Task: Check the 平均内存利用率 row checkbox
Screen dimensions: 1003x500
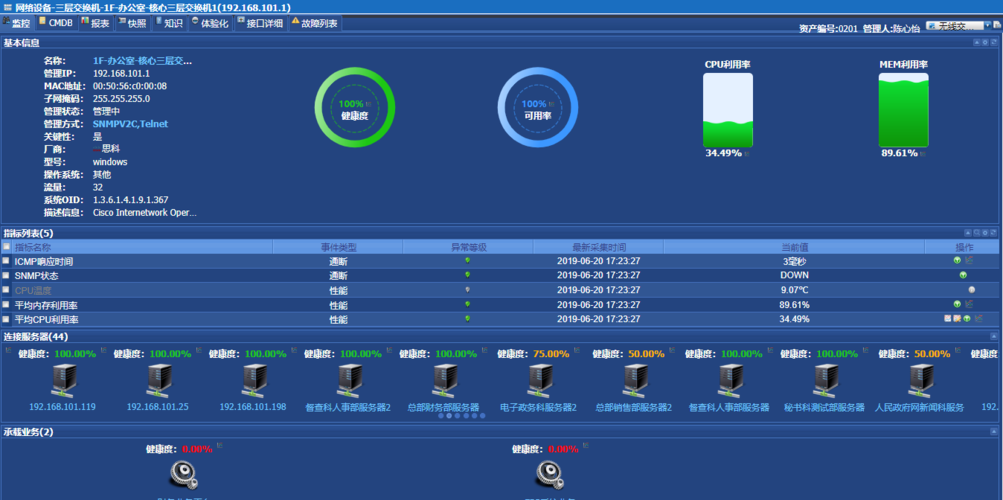Action: coord(6,304)
